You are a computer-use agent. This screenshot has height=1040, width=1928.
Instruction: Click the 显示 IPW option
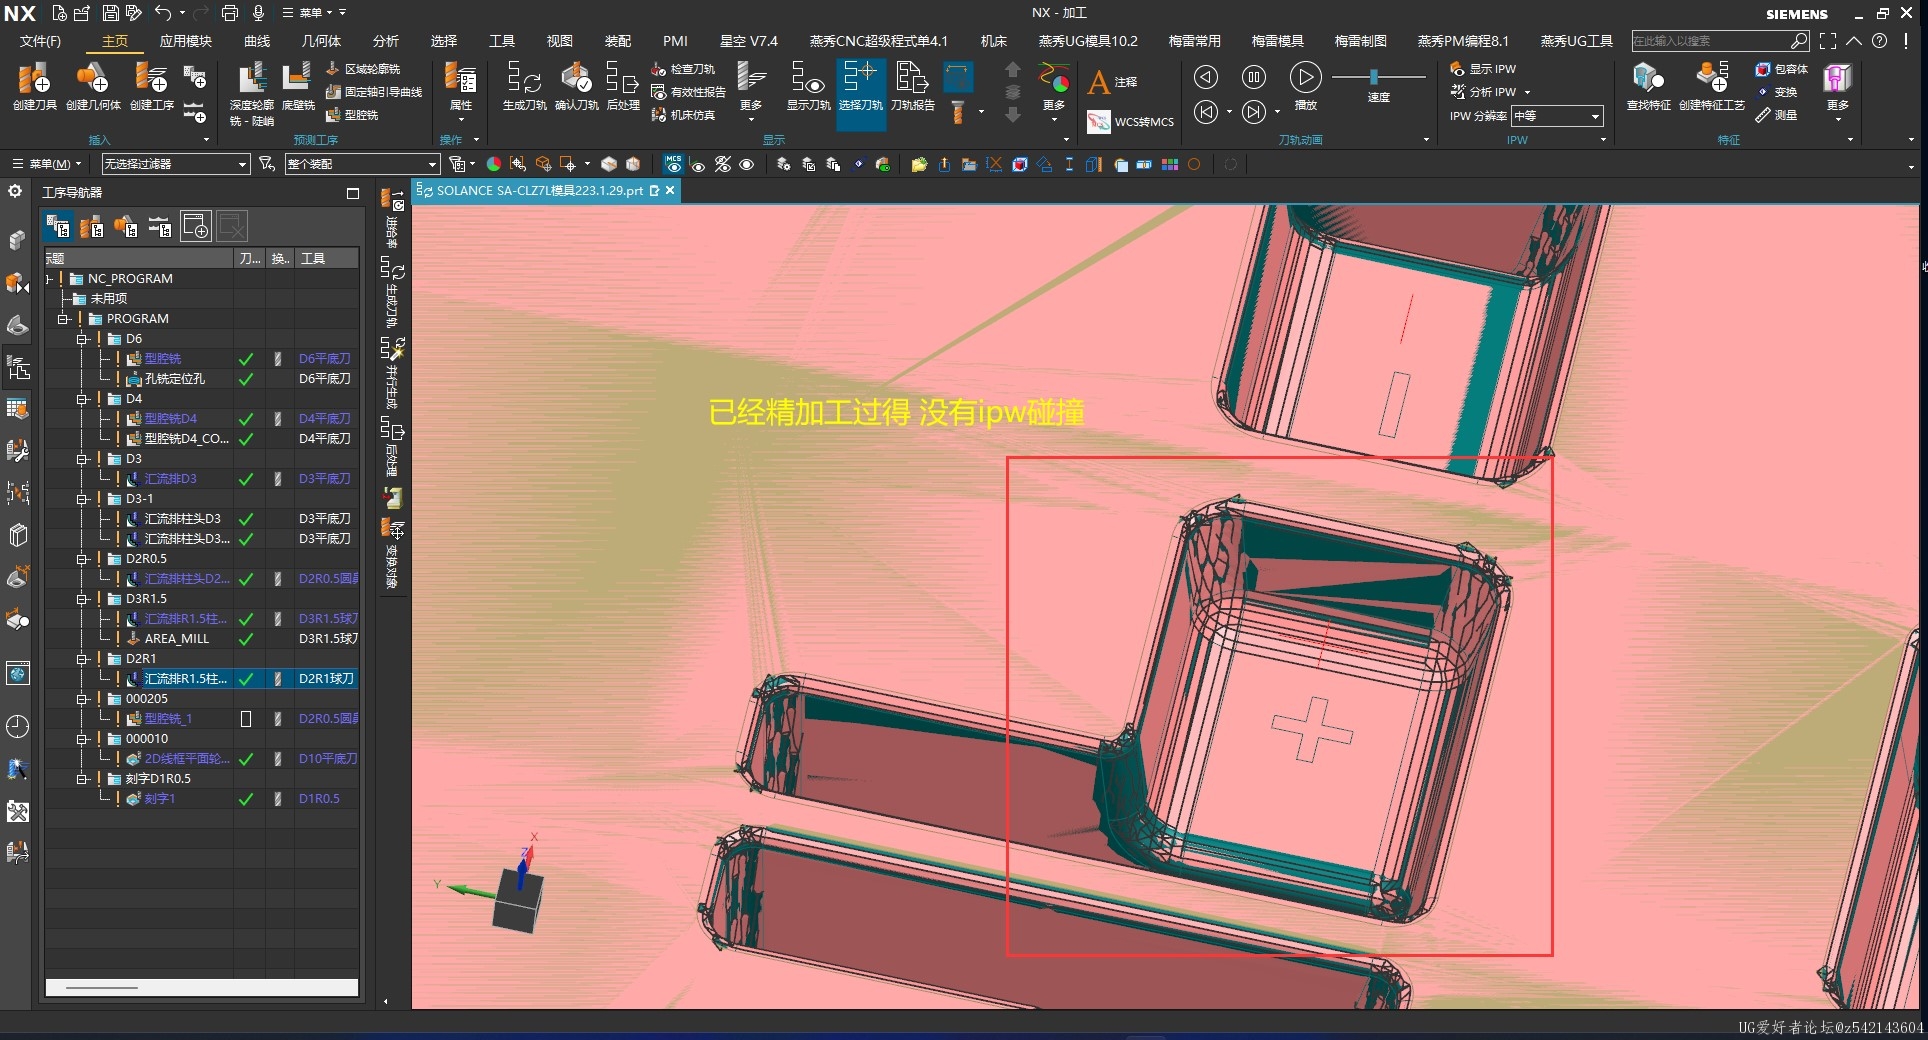point(1483,69)
